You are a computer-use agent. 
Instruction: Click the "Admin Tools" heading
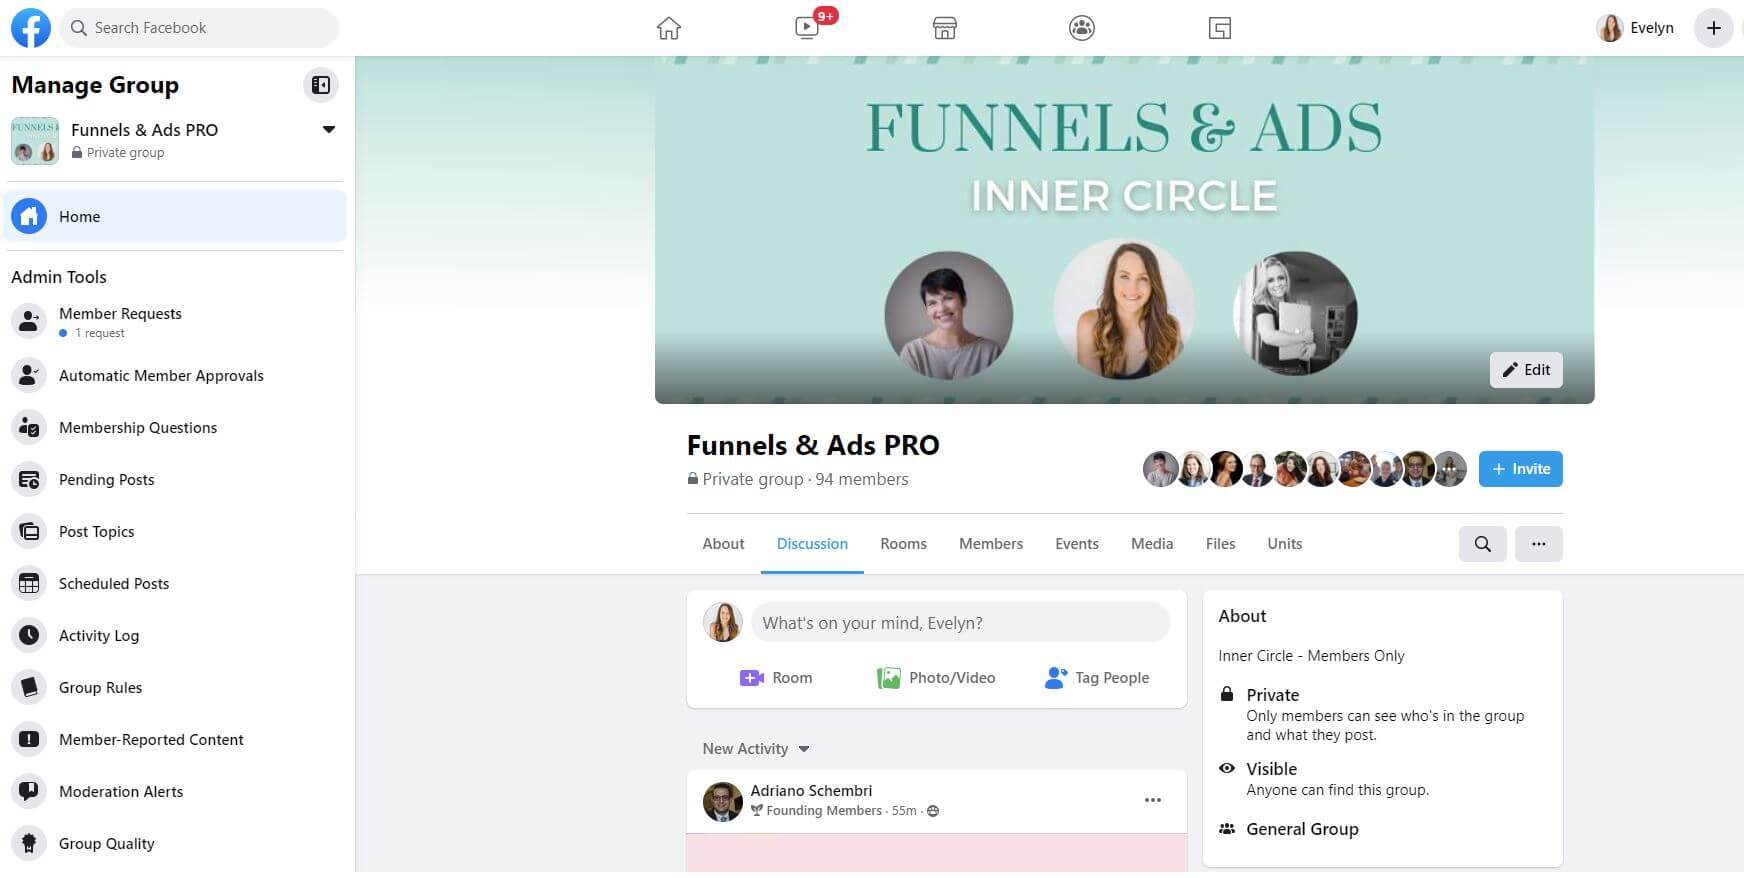(59, 277)
